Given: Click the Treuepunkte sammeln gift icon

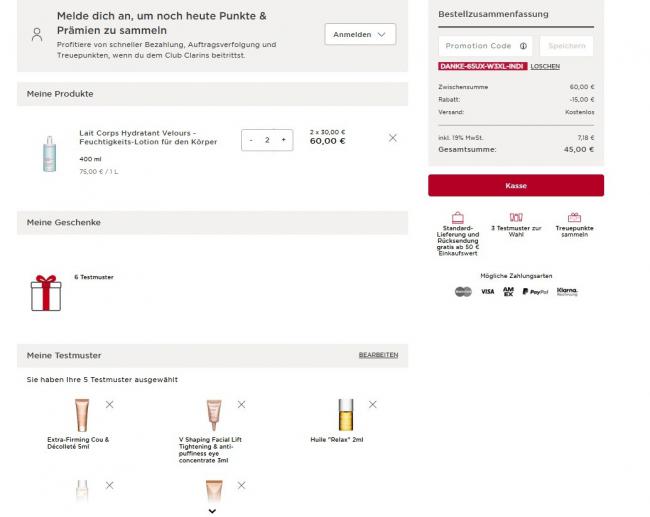Looking at the screenshot, I should click(x=574, y=217).
